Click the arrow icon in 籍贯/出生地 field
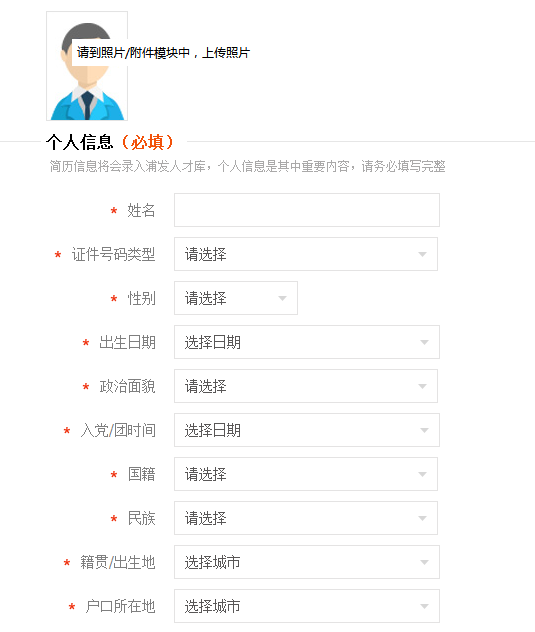 click(424, 562)
